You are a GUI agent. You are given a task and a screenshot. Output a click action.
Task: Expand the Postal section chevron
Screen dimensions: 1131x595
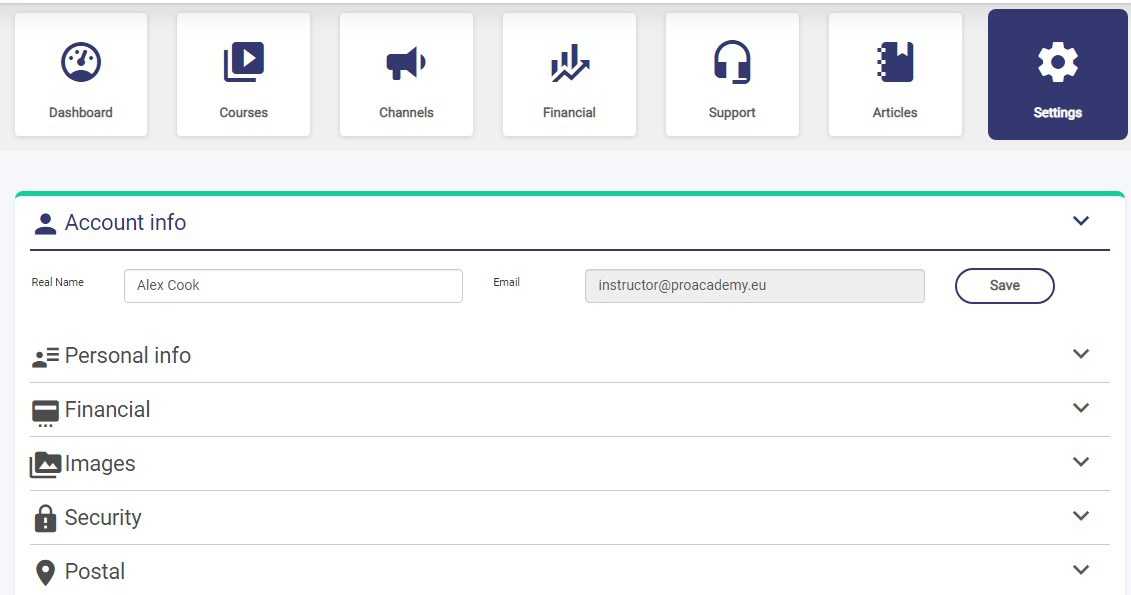1080,570
